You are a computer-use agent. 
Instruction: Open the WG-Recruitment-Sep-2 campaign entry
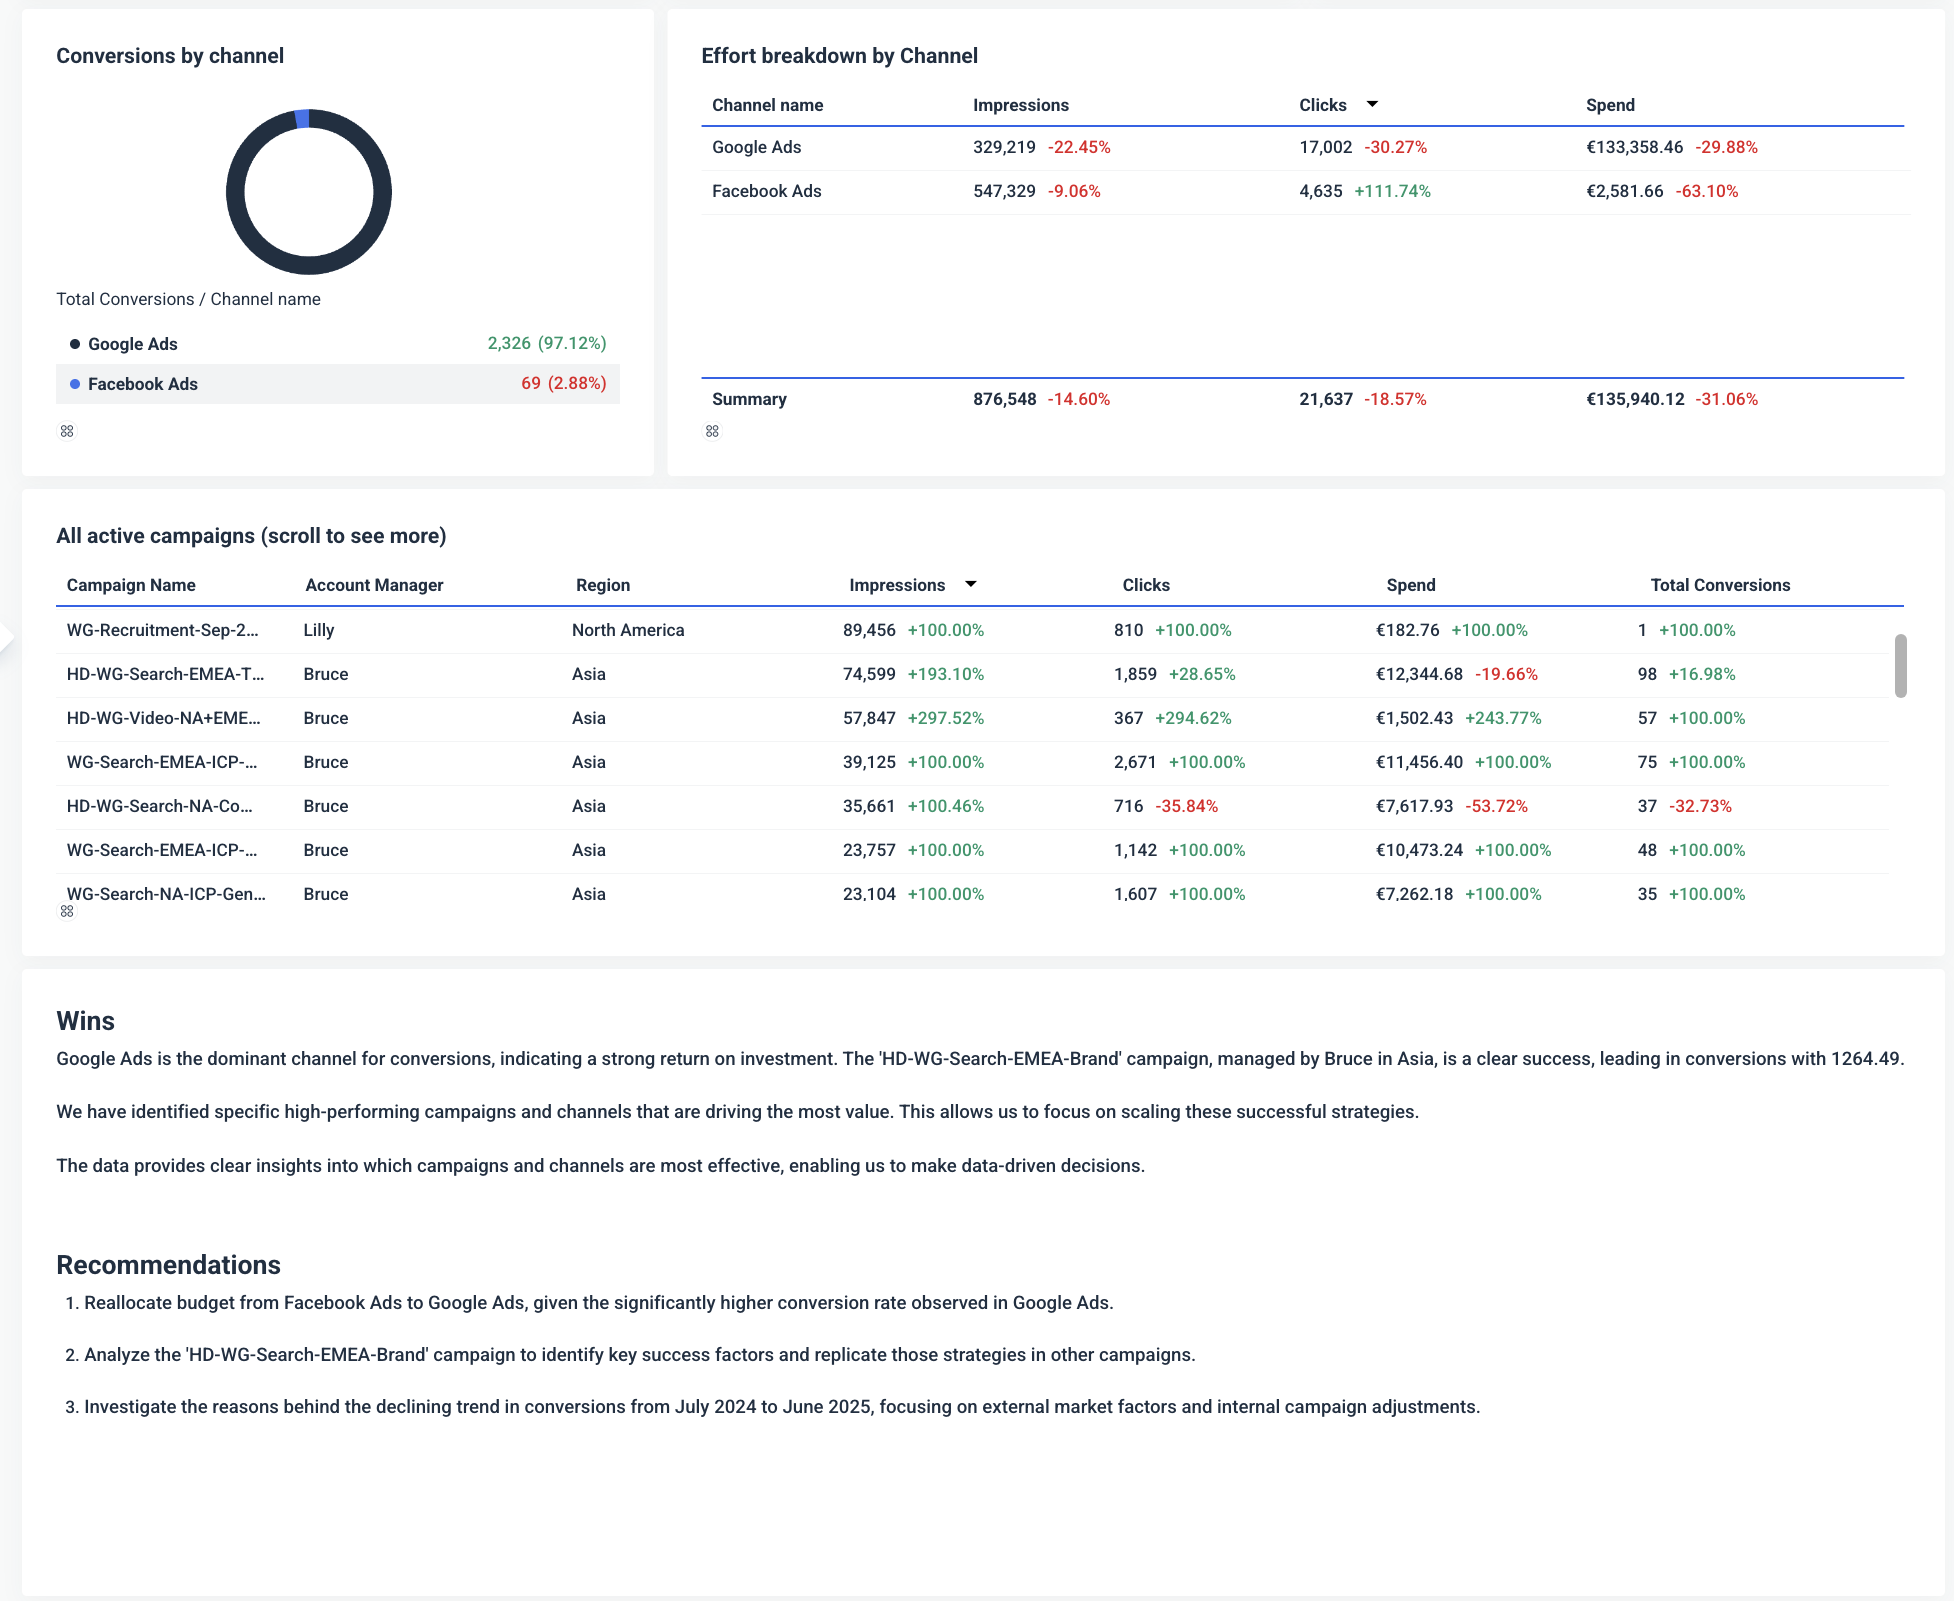click(162, 630)
